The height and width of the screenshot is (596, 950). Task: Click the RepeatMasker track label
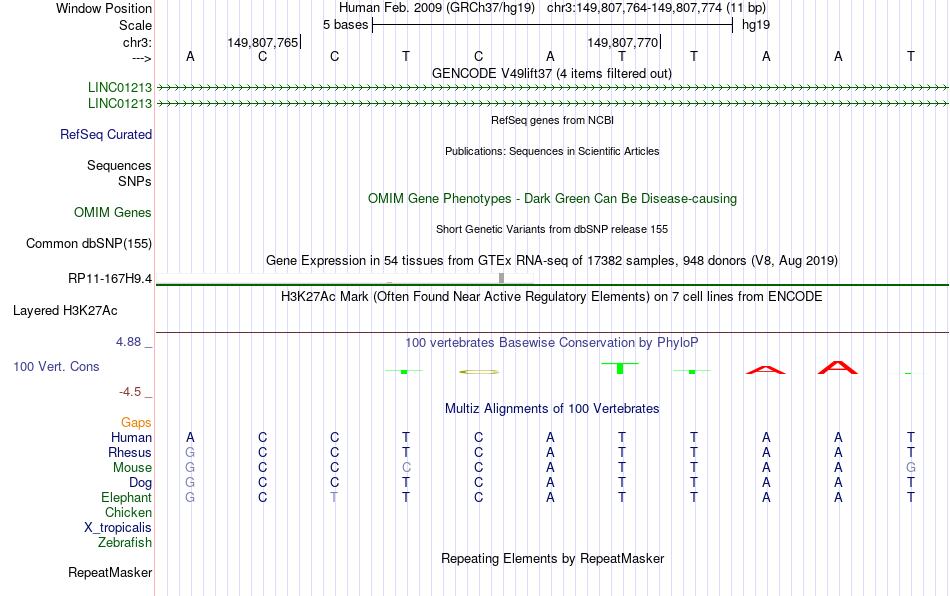click(110, 572)
